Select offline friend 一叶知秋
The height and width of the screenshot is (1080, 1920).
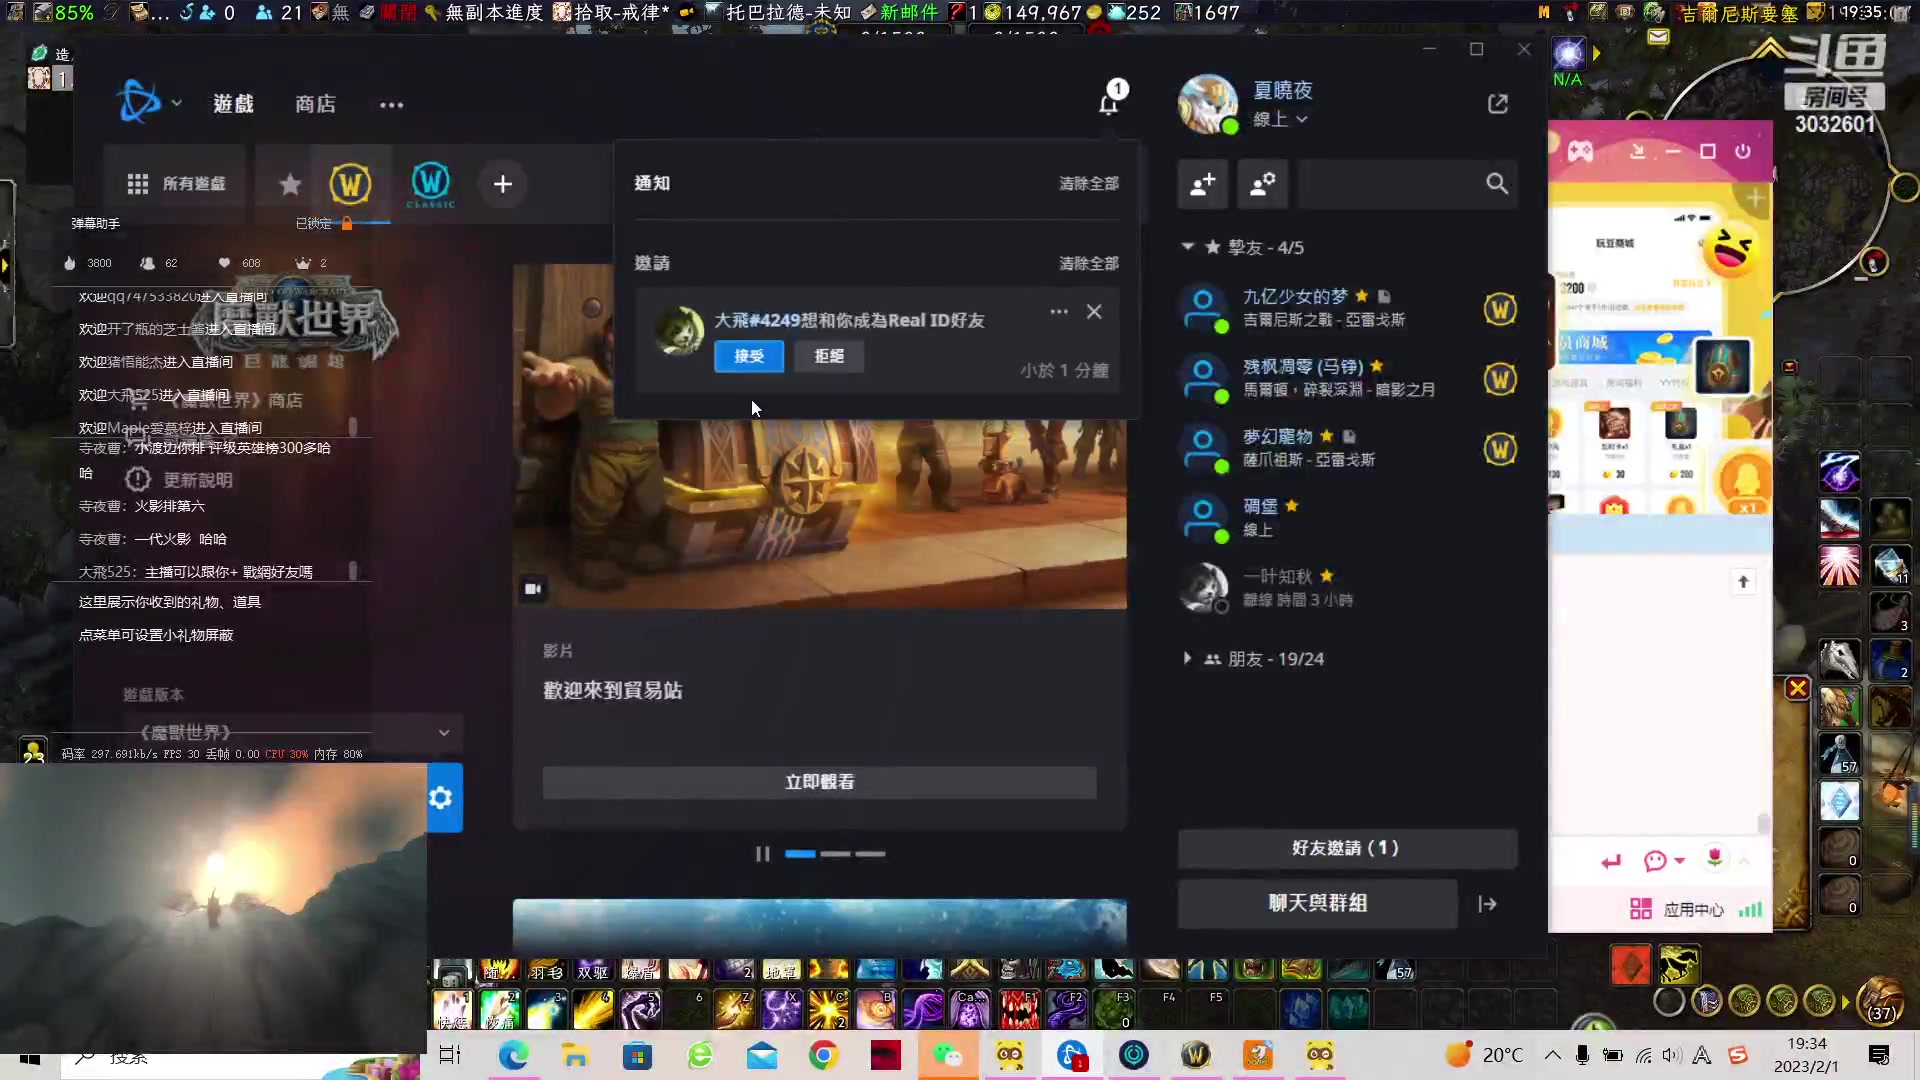[1347, 588]
